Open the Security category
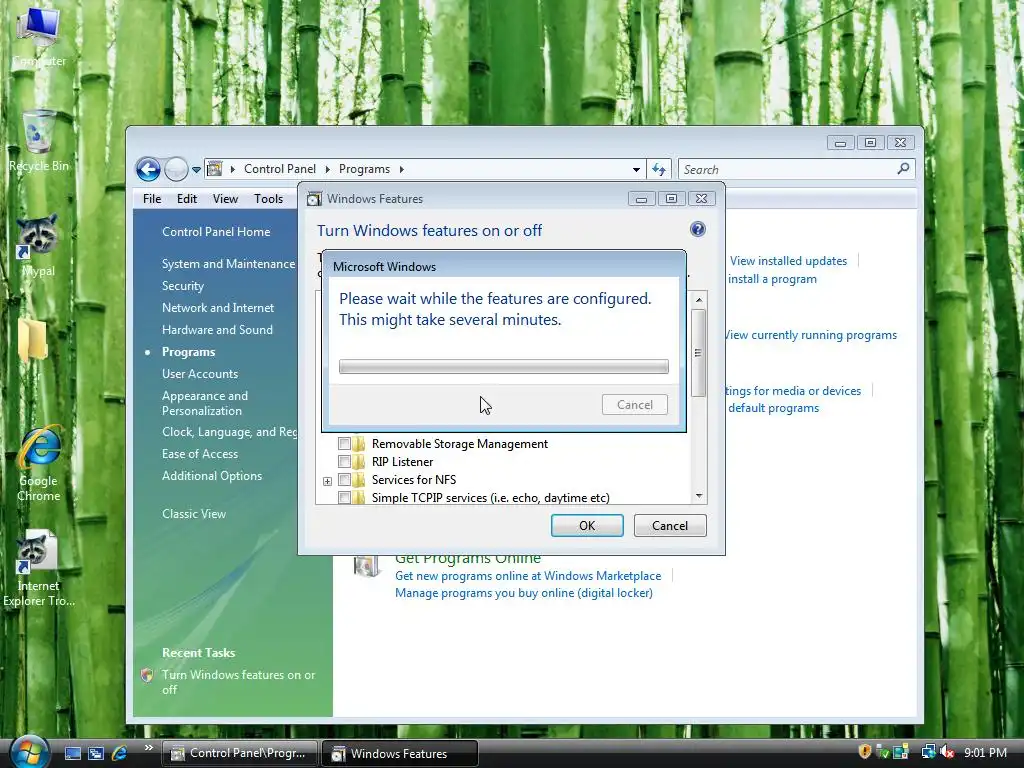This screenshot has height=768, width=1024. [x=183, y=286]
